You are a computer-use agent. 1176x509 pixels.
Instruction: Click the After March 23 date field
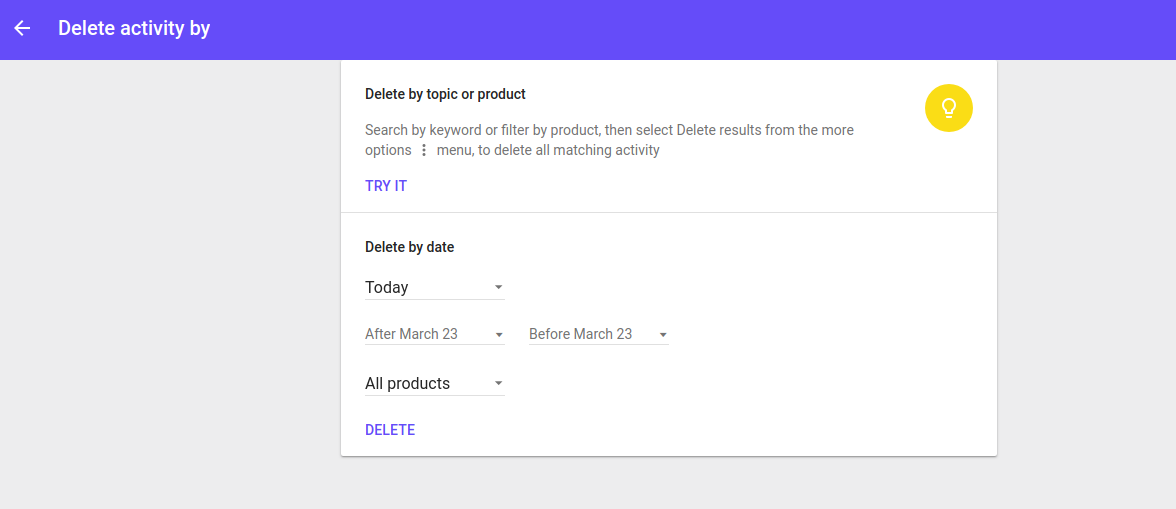420,334
